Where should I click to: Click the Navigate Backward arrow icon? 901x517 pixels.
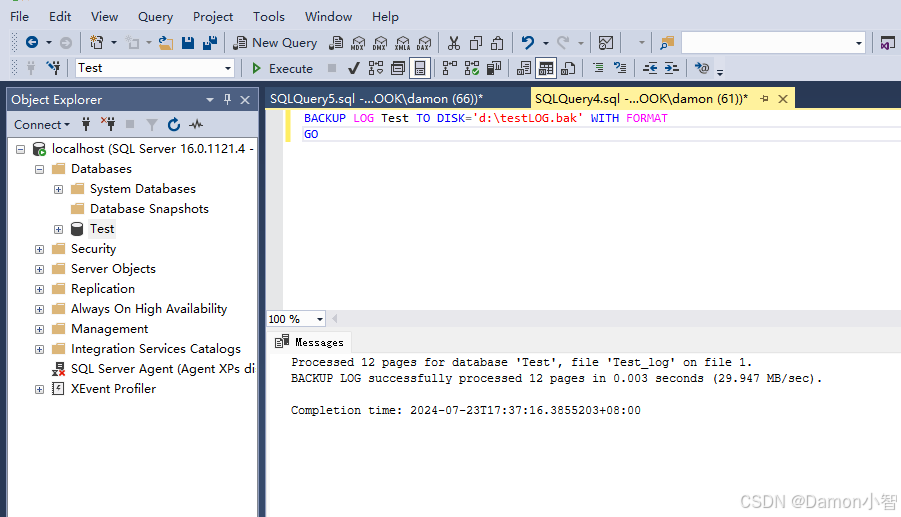tap(32, 43)
